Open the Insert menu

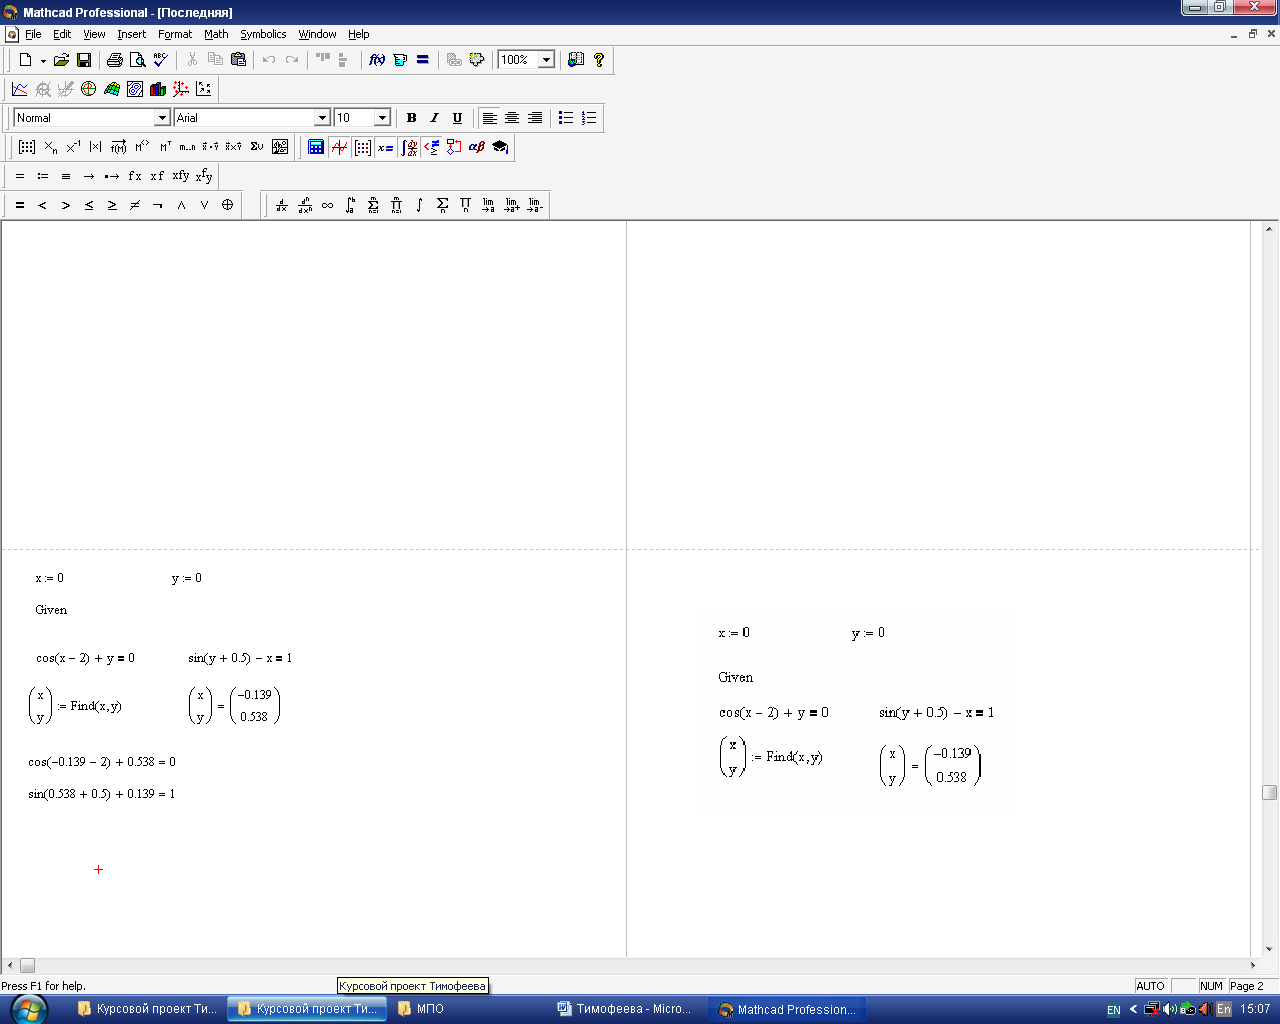click(x=131, y=34)
